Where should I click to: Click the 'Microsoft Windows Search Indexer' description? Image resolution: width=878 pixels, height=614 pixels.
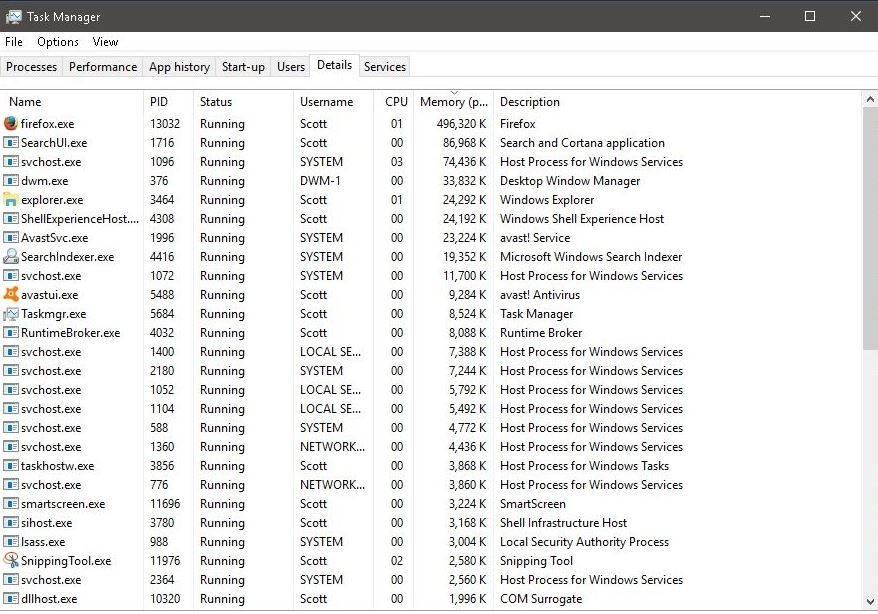click(591, 257)
